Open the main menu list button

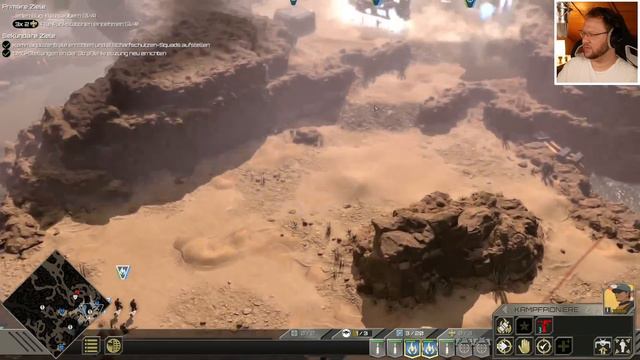(91, 346)
